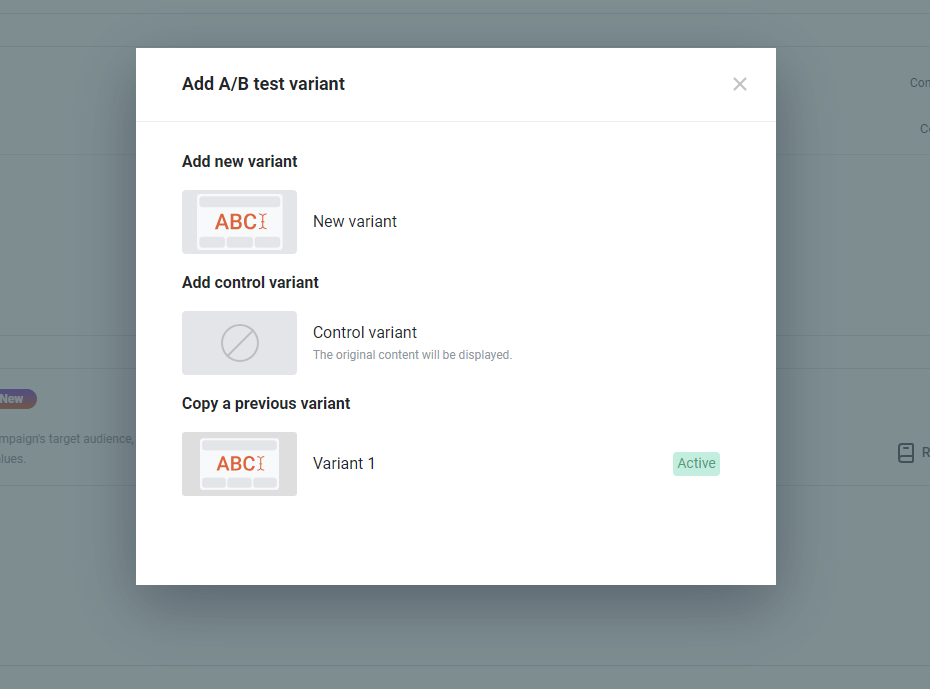Image resolution: width=930 pixels, height=689 pixels.
Task: Click the Variant 1 ABC thumbnail
Action: click(239, 464)
